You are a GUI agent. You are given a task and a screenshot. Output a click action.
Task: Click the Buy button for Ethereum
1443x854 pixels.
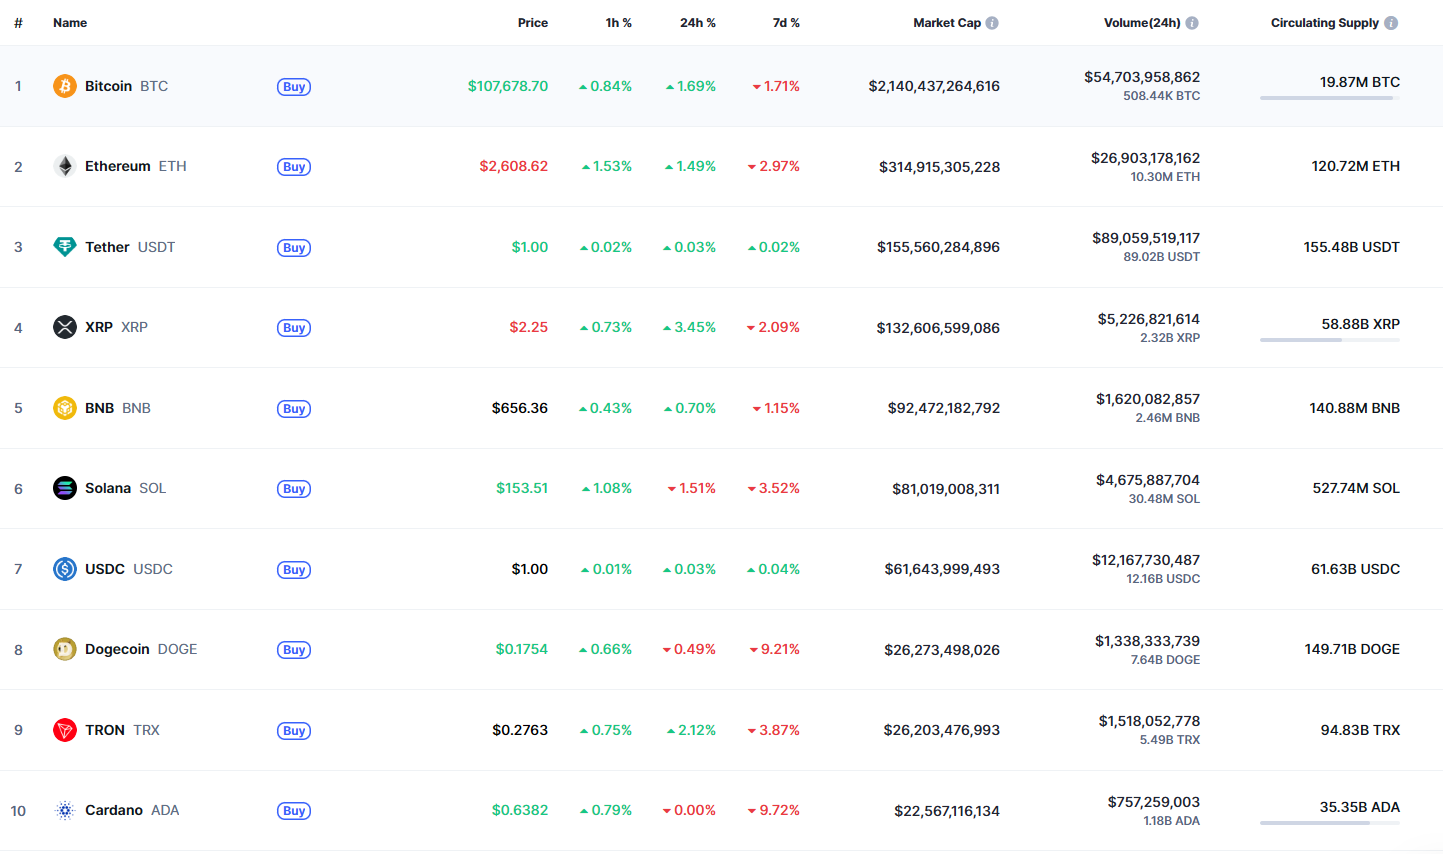[x=294, y=167]
